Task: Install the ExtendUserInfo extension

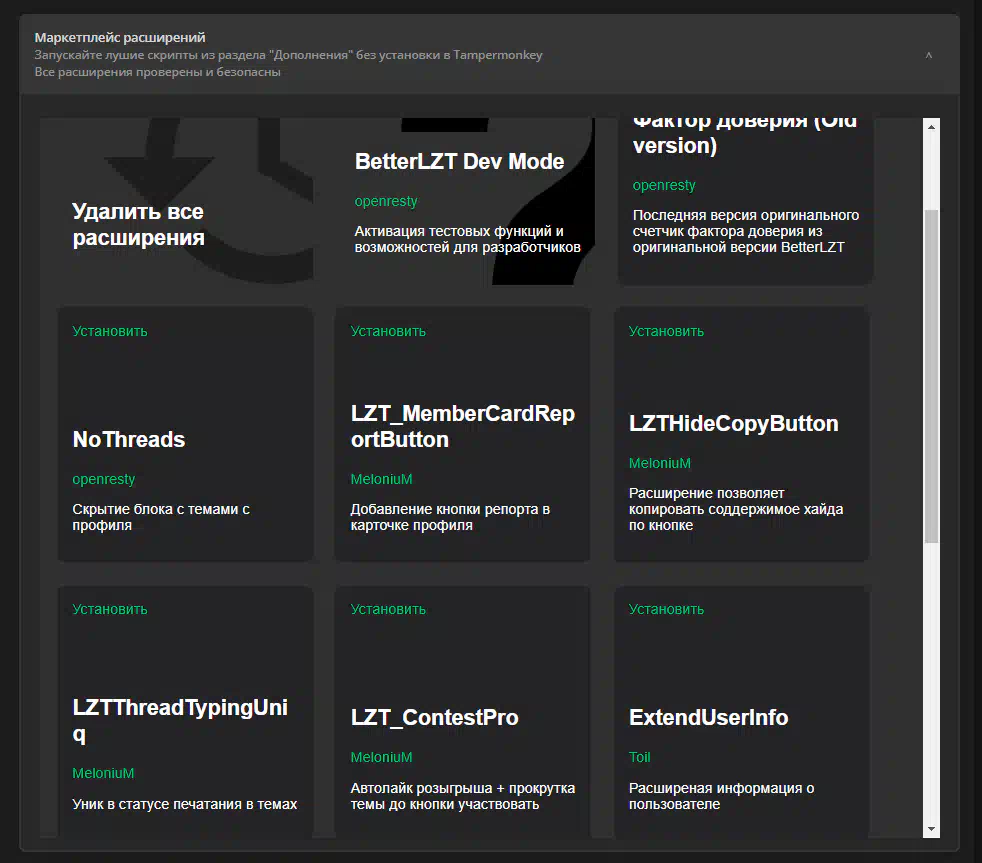Action: click(x=666, y=609)
